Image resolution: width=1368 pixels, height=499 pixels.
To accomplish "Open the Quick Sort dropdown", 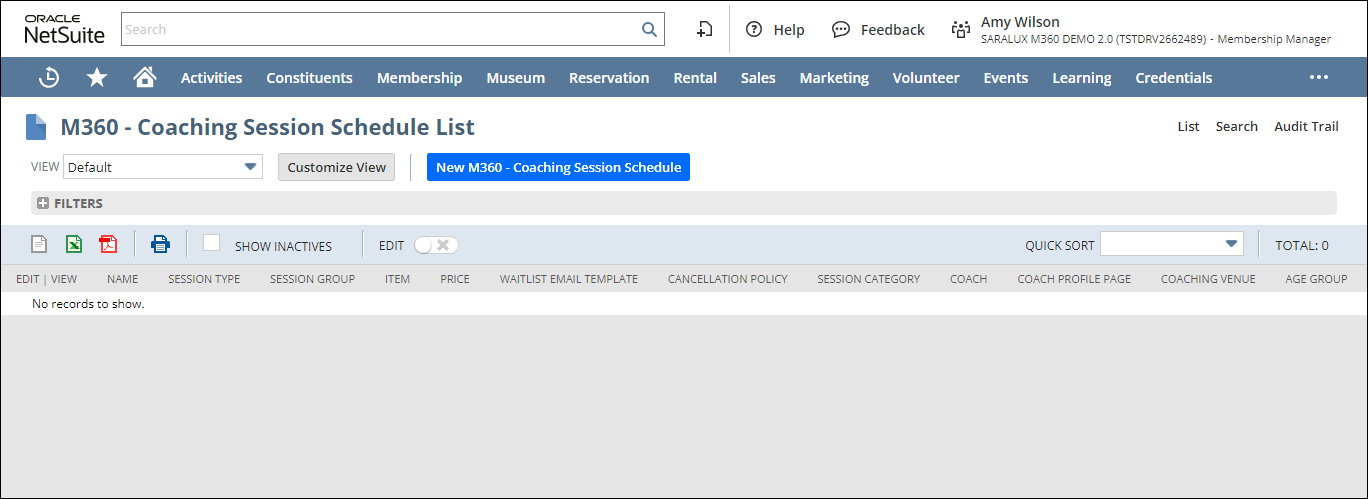I will point(1171,244).
